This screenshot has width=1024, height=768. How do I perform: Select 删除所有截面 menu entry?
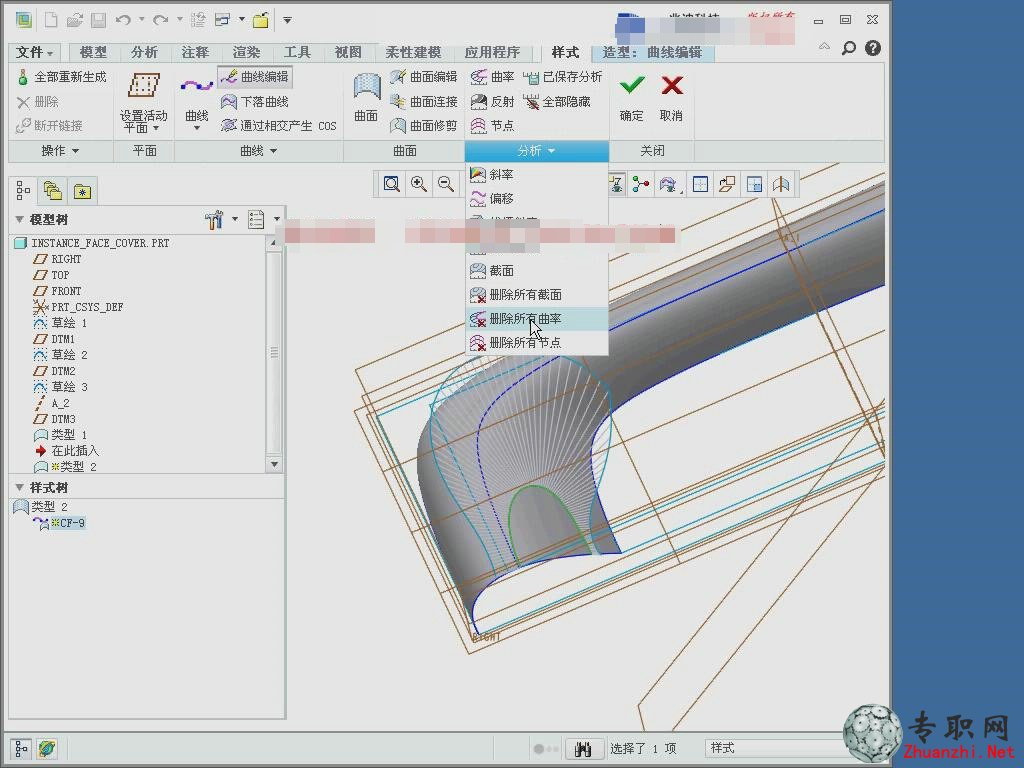pyautogui.click(x=536, y=295)
